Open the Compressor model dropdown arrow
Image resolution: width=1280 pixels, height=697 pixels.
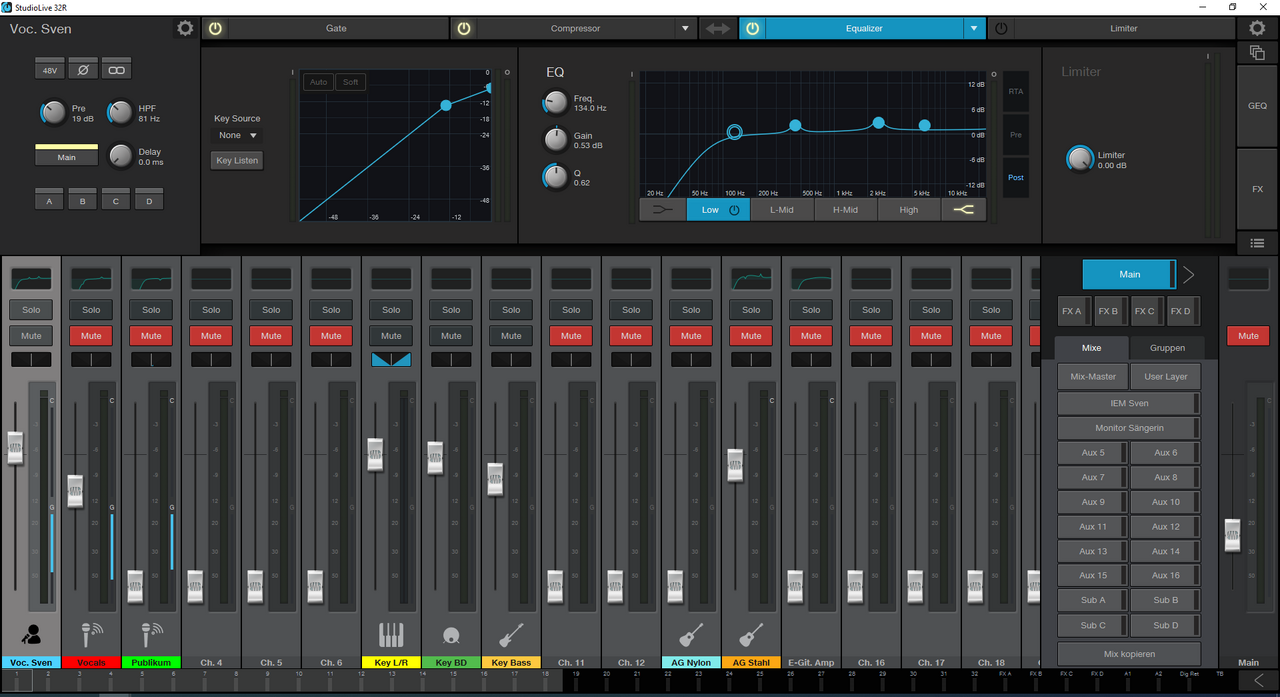pos(685,28)
